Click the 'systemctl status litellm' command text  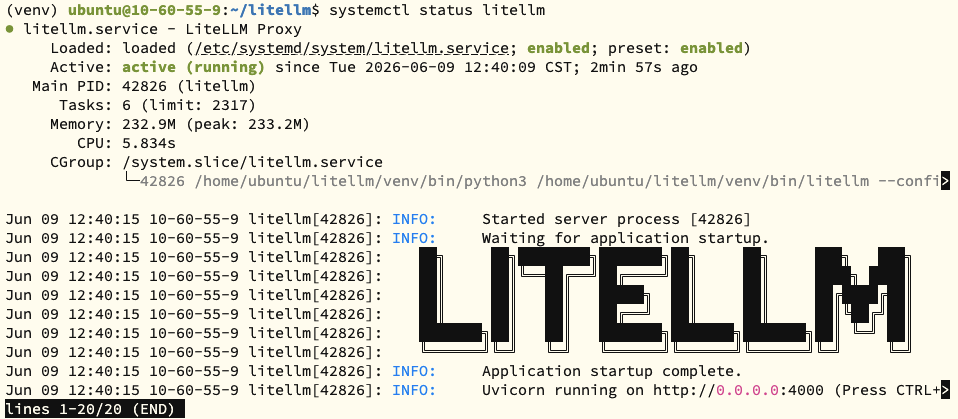[437, 10]
